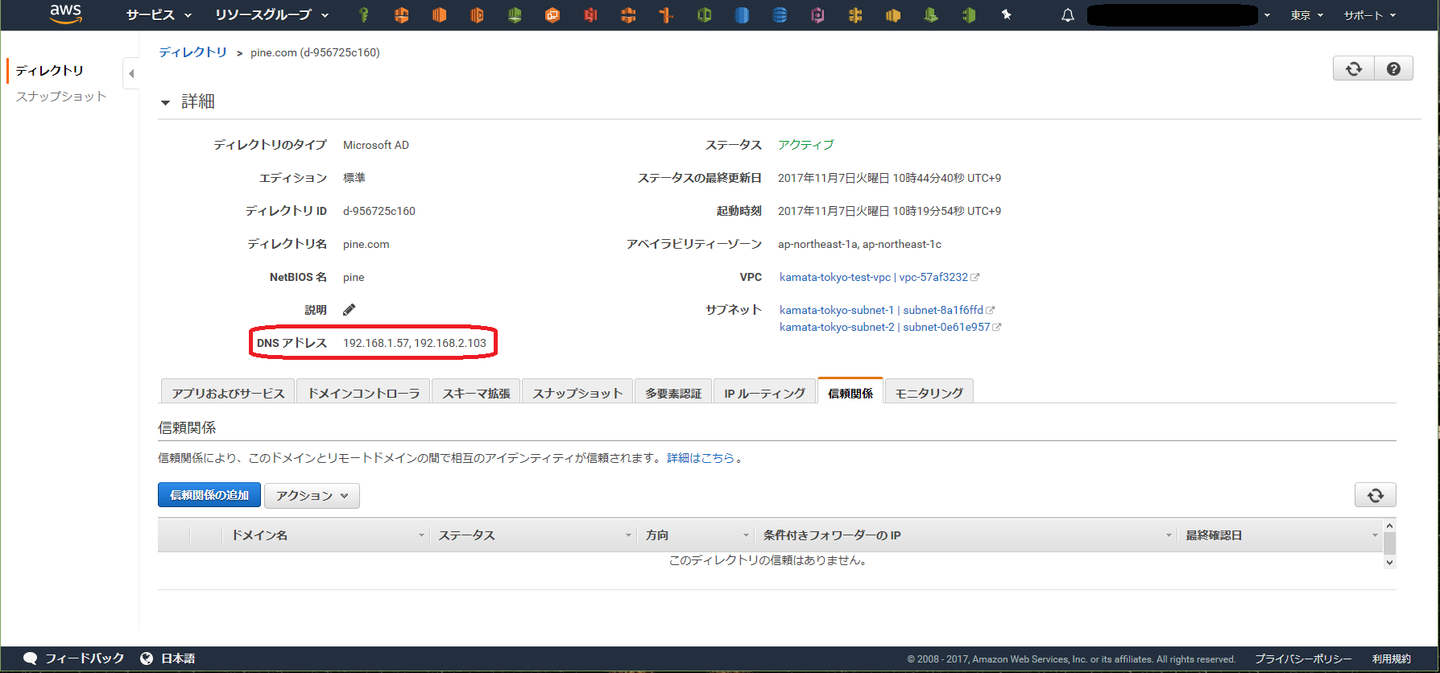1440x673 pixels.
Task: Switch to the アプリおよびサービス tab
Action: click(228, 392)
